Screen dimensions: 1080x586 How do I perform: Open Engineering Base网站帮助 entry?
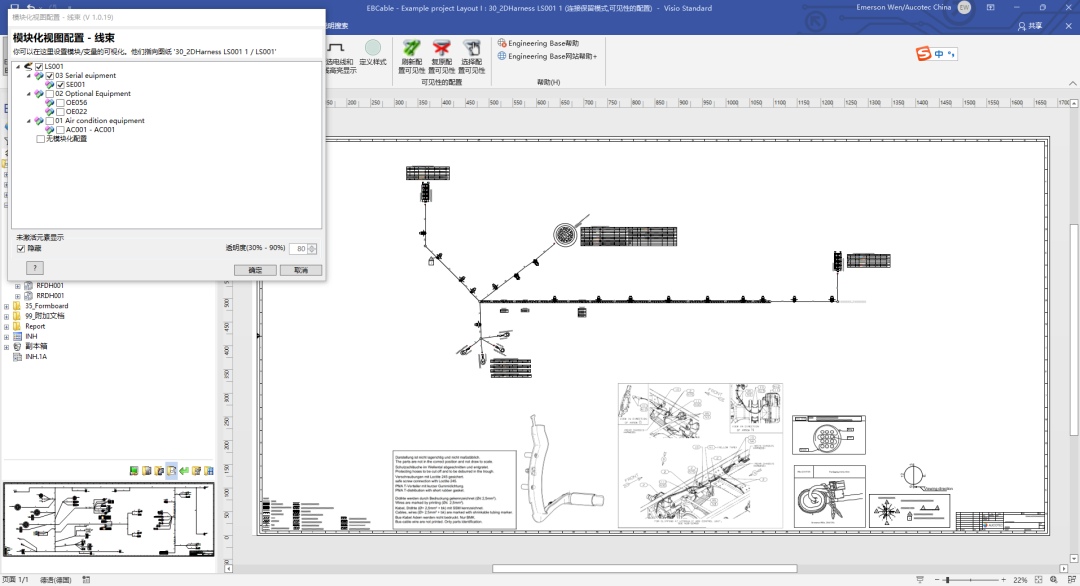[550, 57]
